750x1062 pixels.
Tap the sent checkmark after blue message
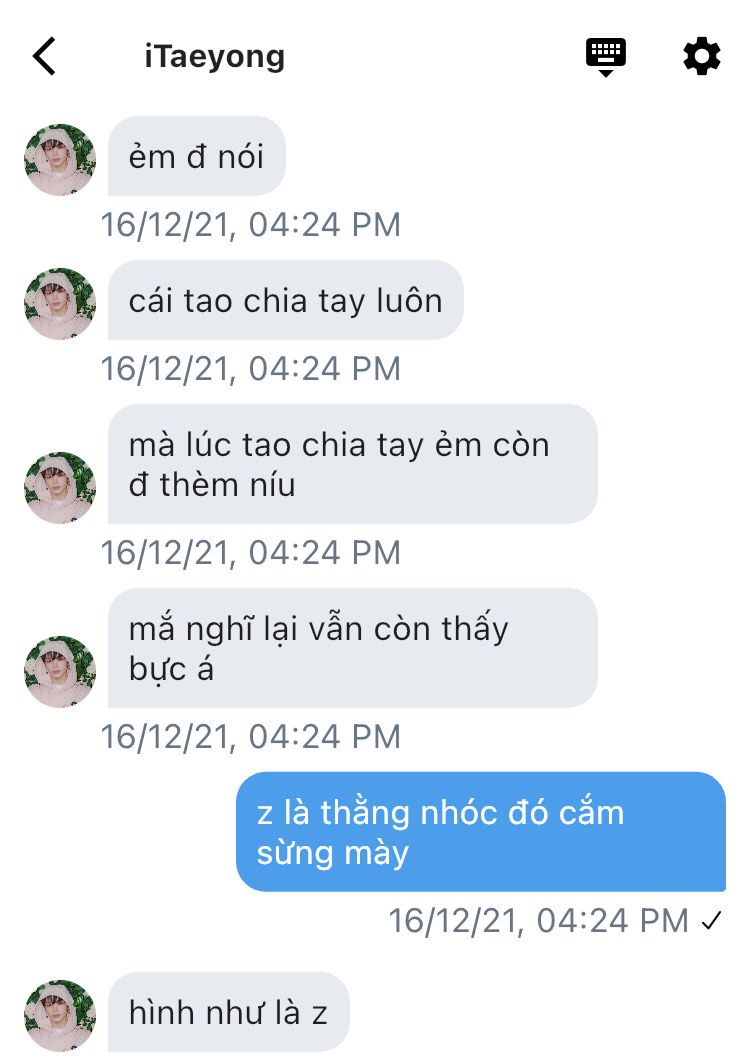711,920
